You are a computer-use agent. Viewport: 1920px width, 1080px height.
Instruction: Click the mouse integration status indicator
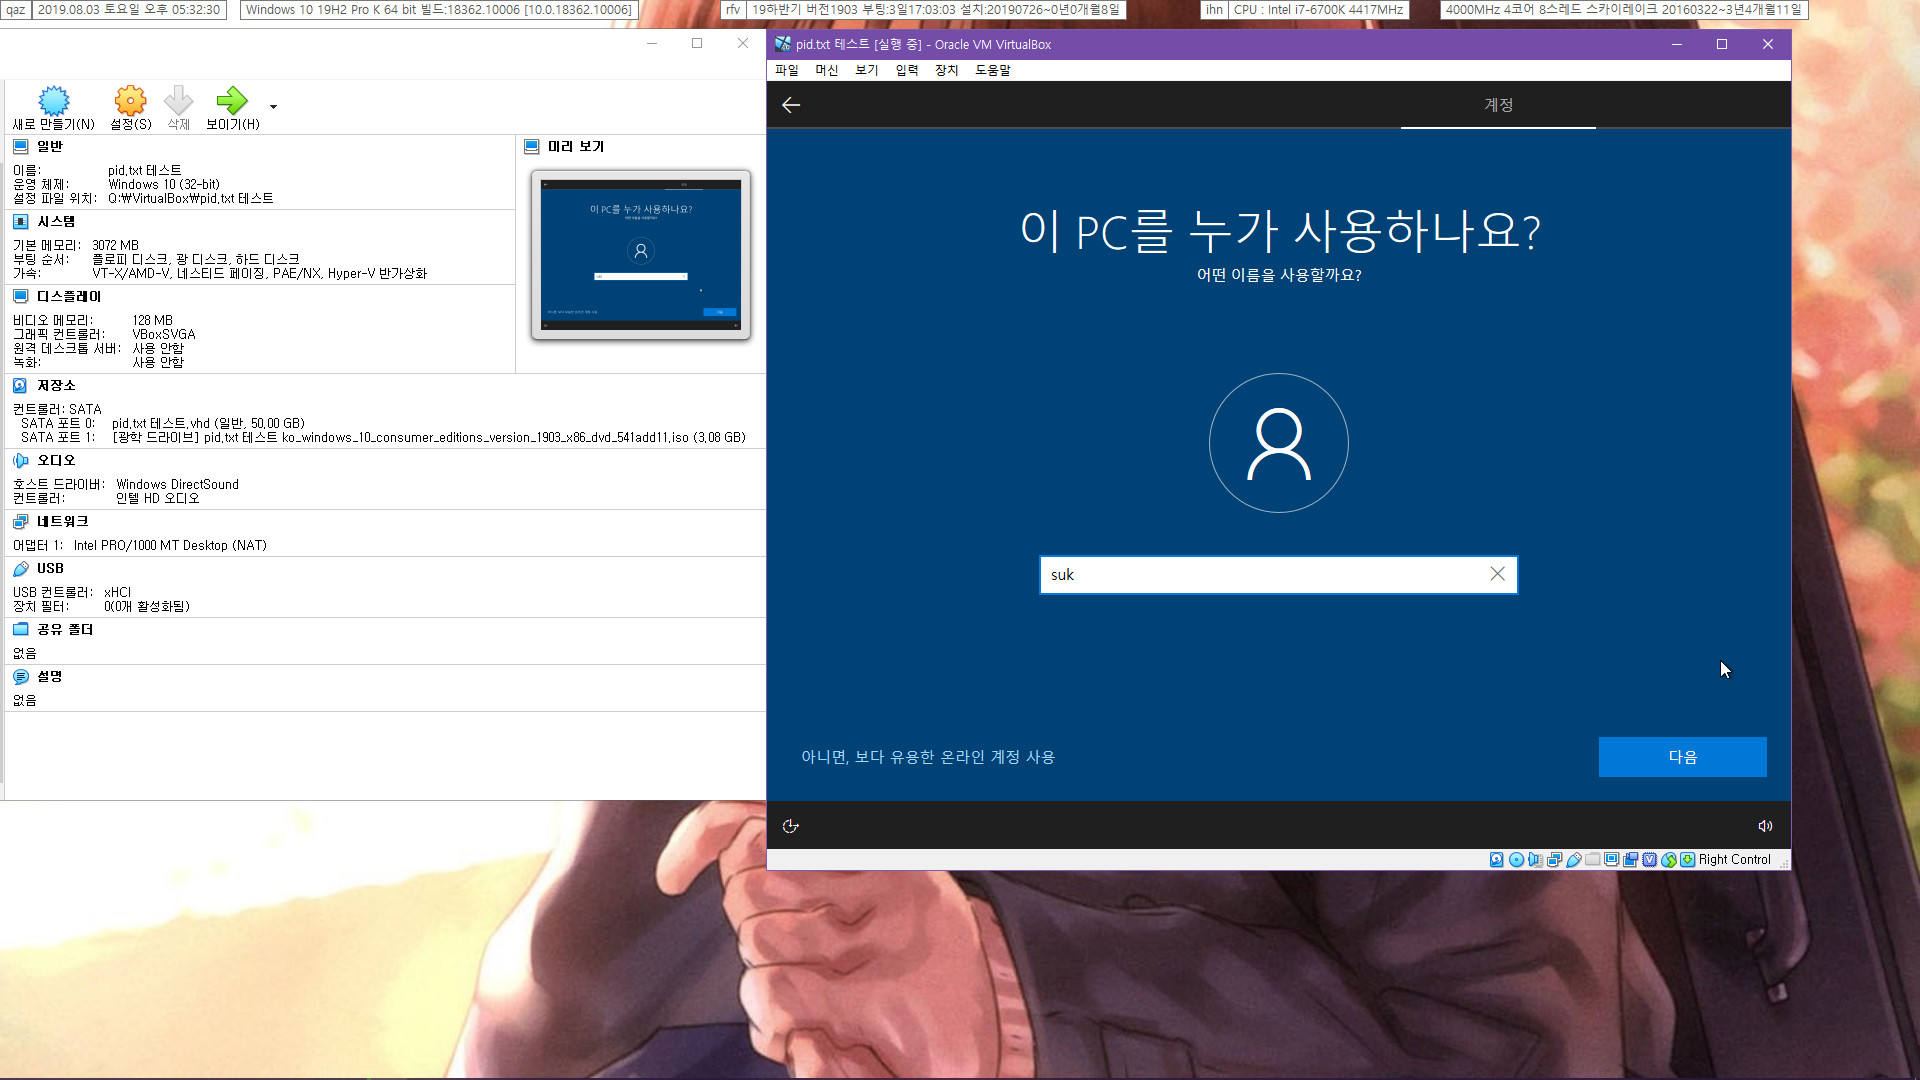pyautogui.click(x=1669, y=859)
